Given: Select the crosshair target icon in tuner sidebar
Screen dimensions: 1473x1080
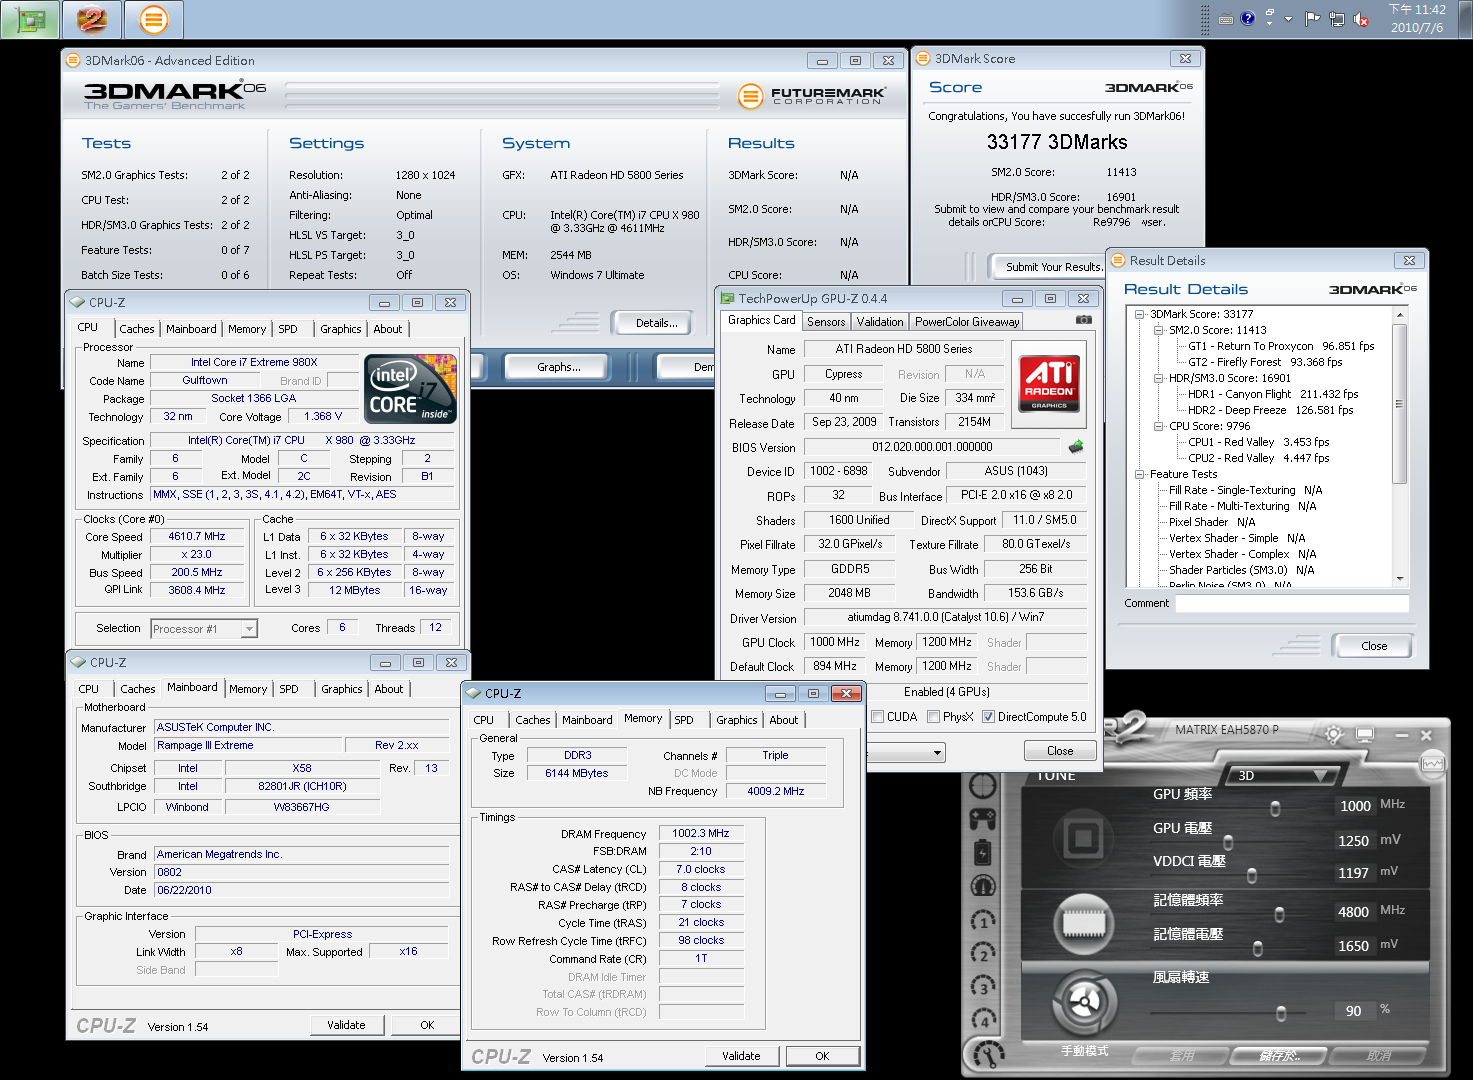Looking at the screenshot, I should click(x=983, y=786).
